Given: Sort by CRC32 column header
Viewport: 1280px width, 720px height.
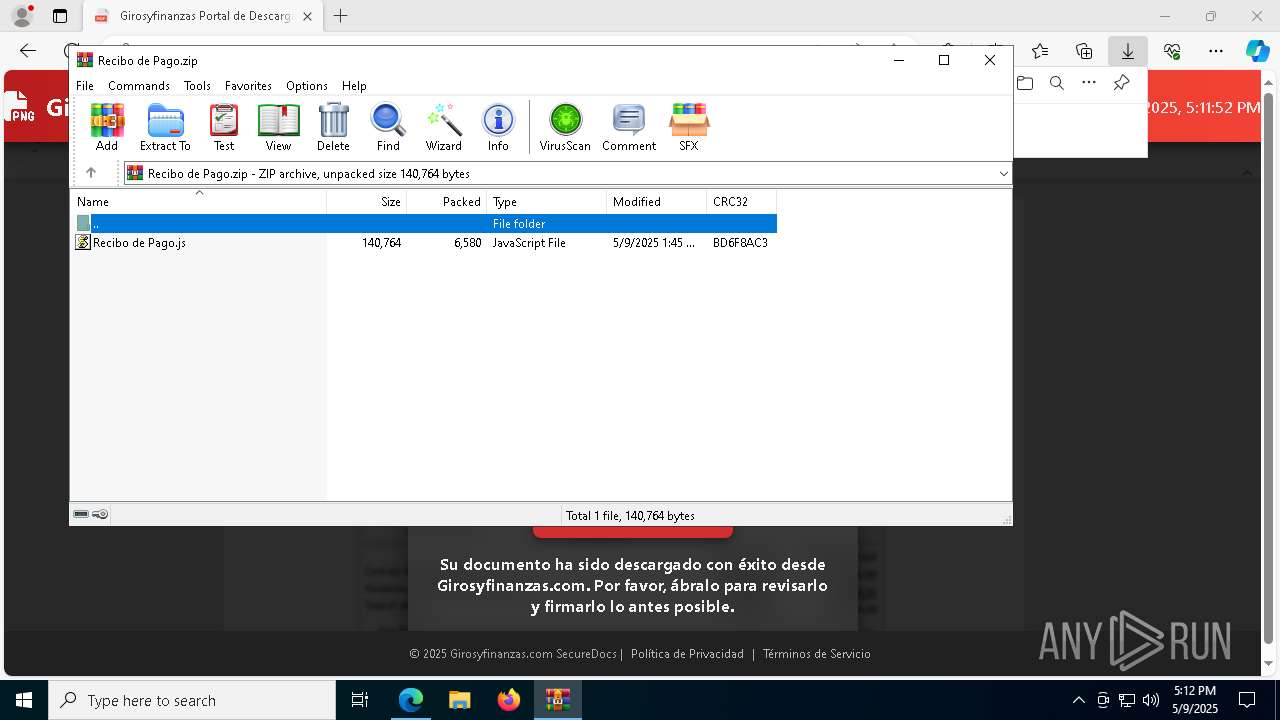Looking at the screenshot, I should (742, 202).
